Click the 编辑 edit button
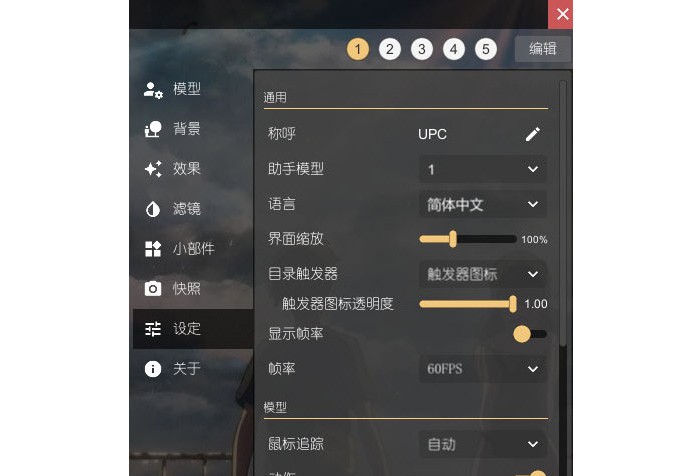 pos(543,49)
